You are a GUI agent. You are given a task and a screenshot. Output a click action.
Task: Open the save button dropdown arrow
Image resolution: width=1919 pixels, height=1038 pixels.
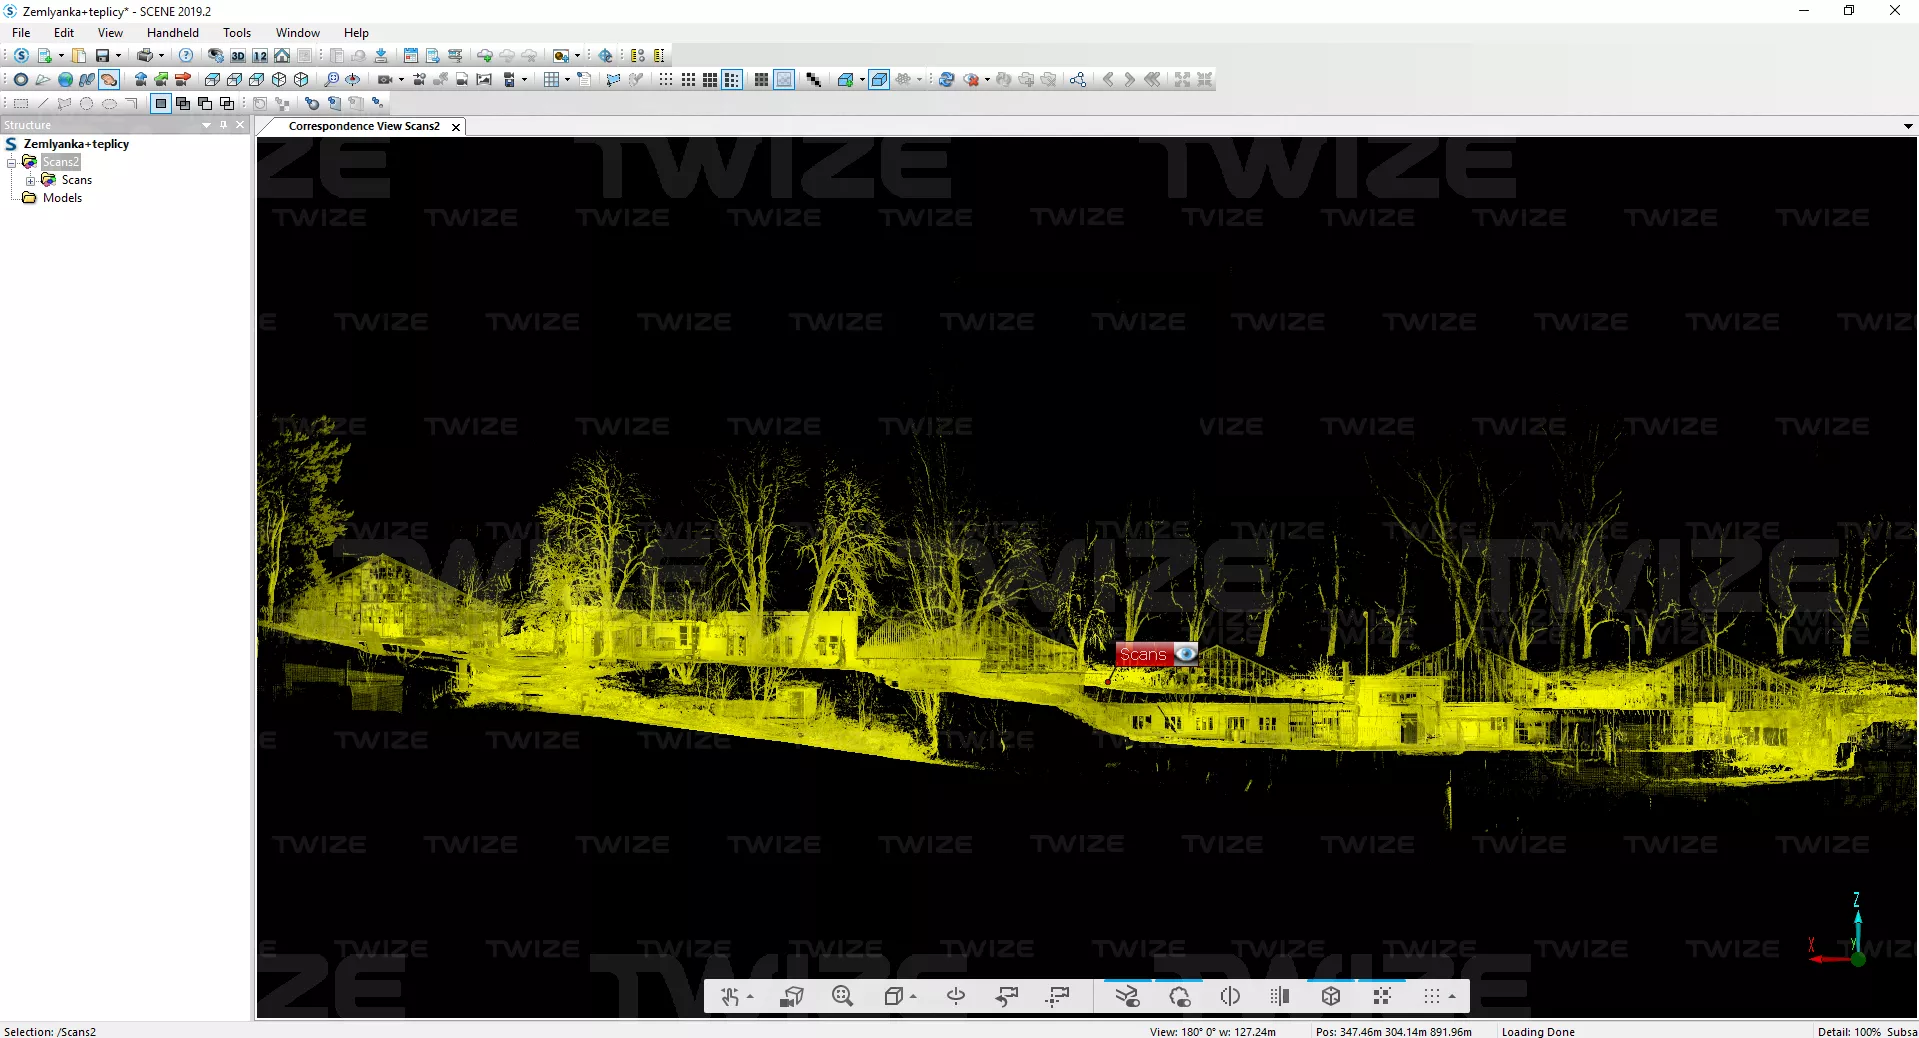click(118, 56)
